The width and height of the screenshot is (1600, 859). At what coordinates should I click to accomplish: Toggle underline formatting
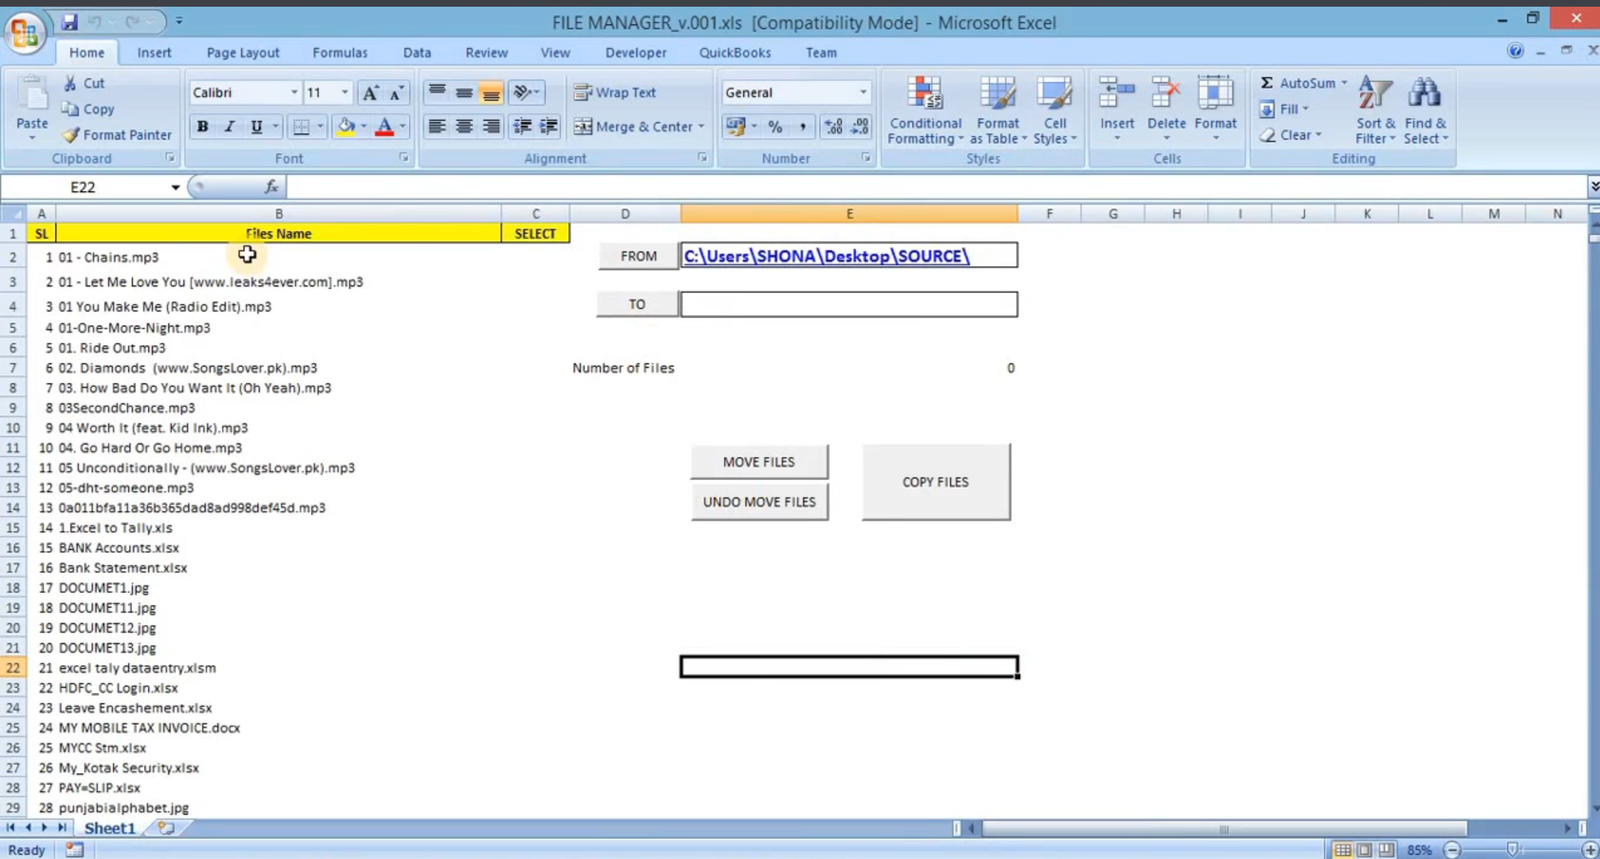[x=256, y=127]
